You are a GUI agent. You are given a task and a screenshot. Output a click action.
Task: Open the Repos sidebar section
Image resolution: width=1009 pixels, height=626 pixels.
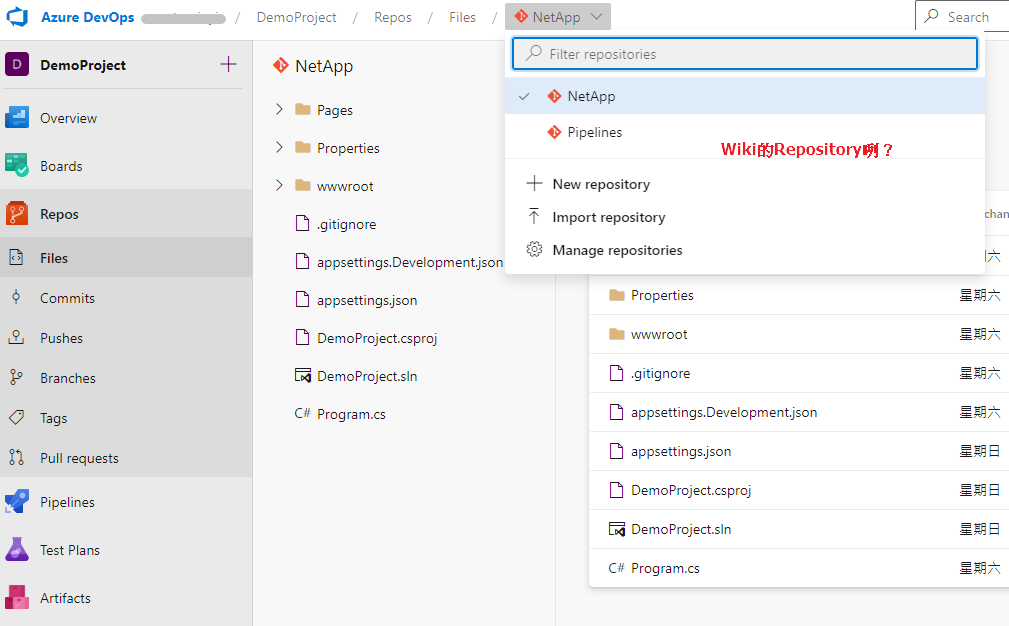[126, 214]
